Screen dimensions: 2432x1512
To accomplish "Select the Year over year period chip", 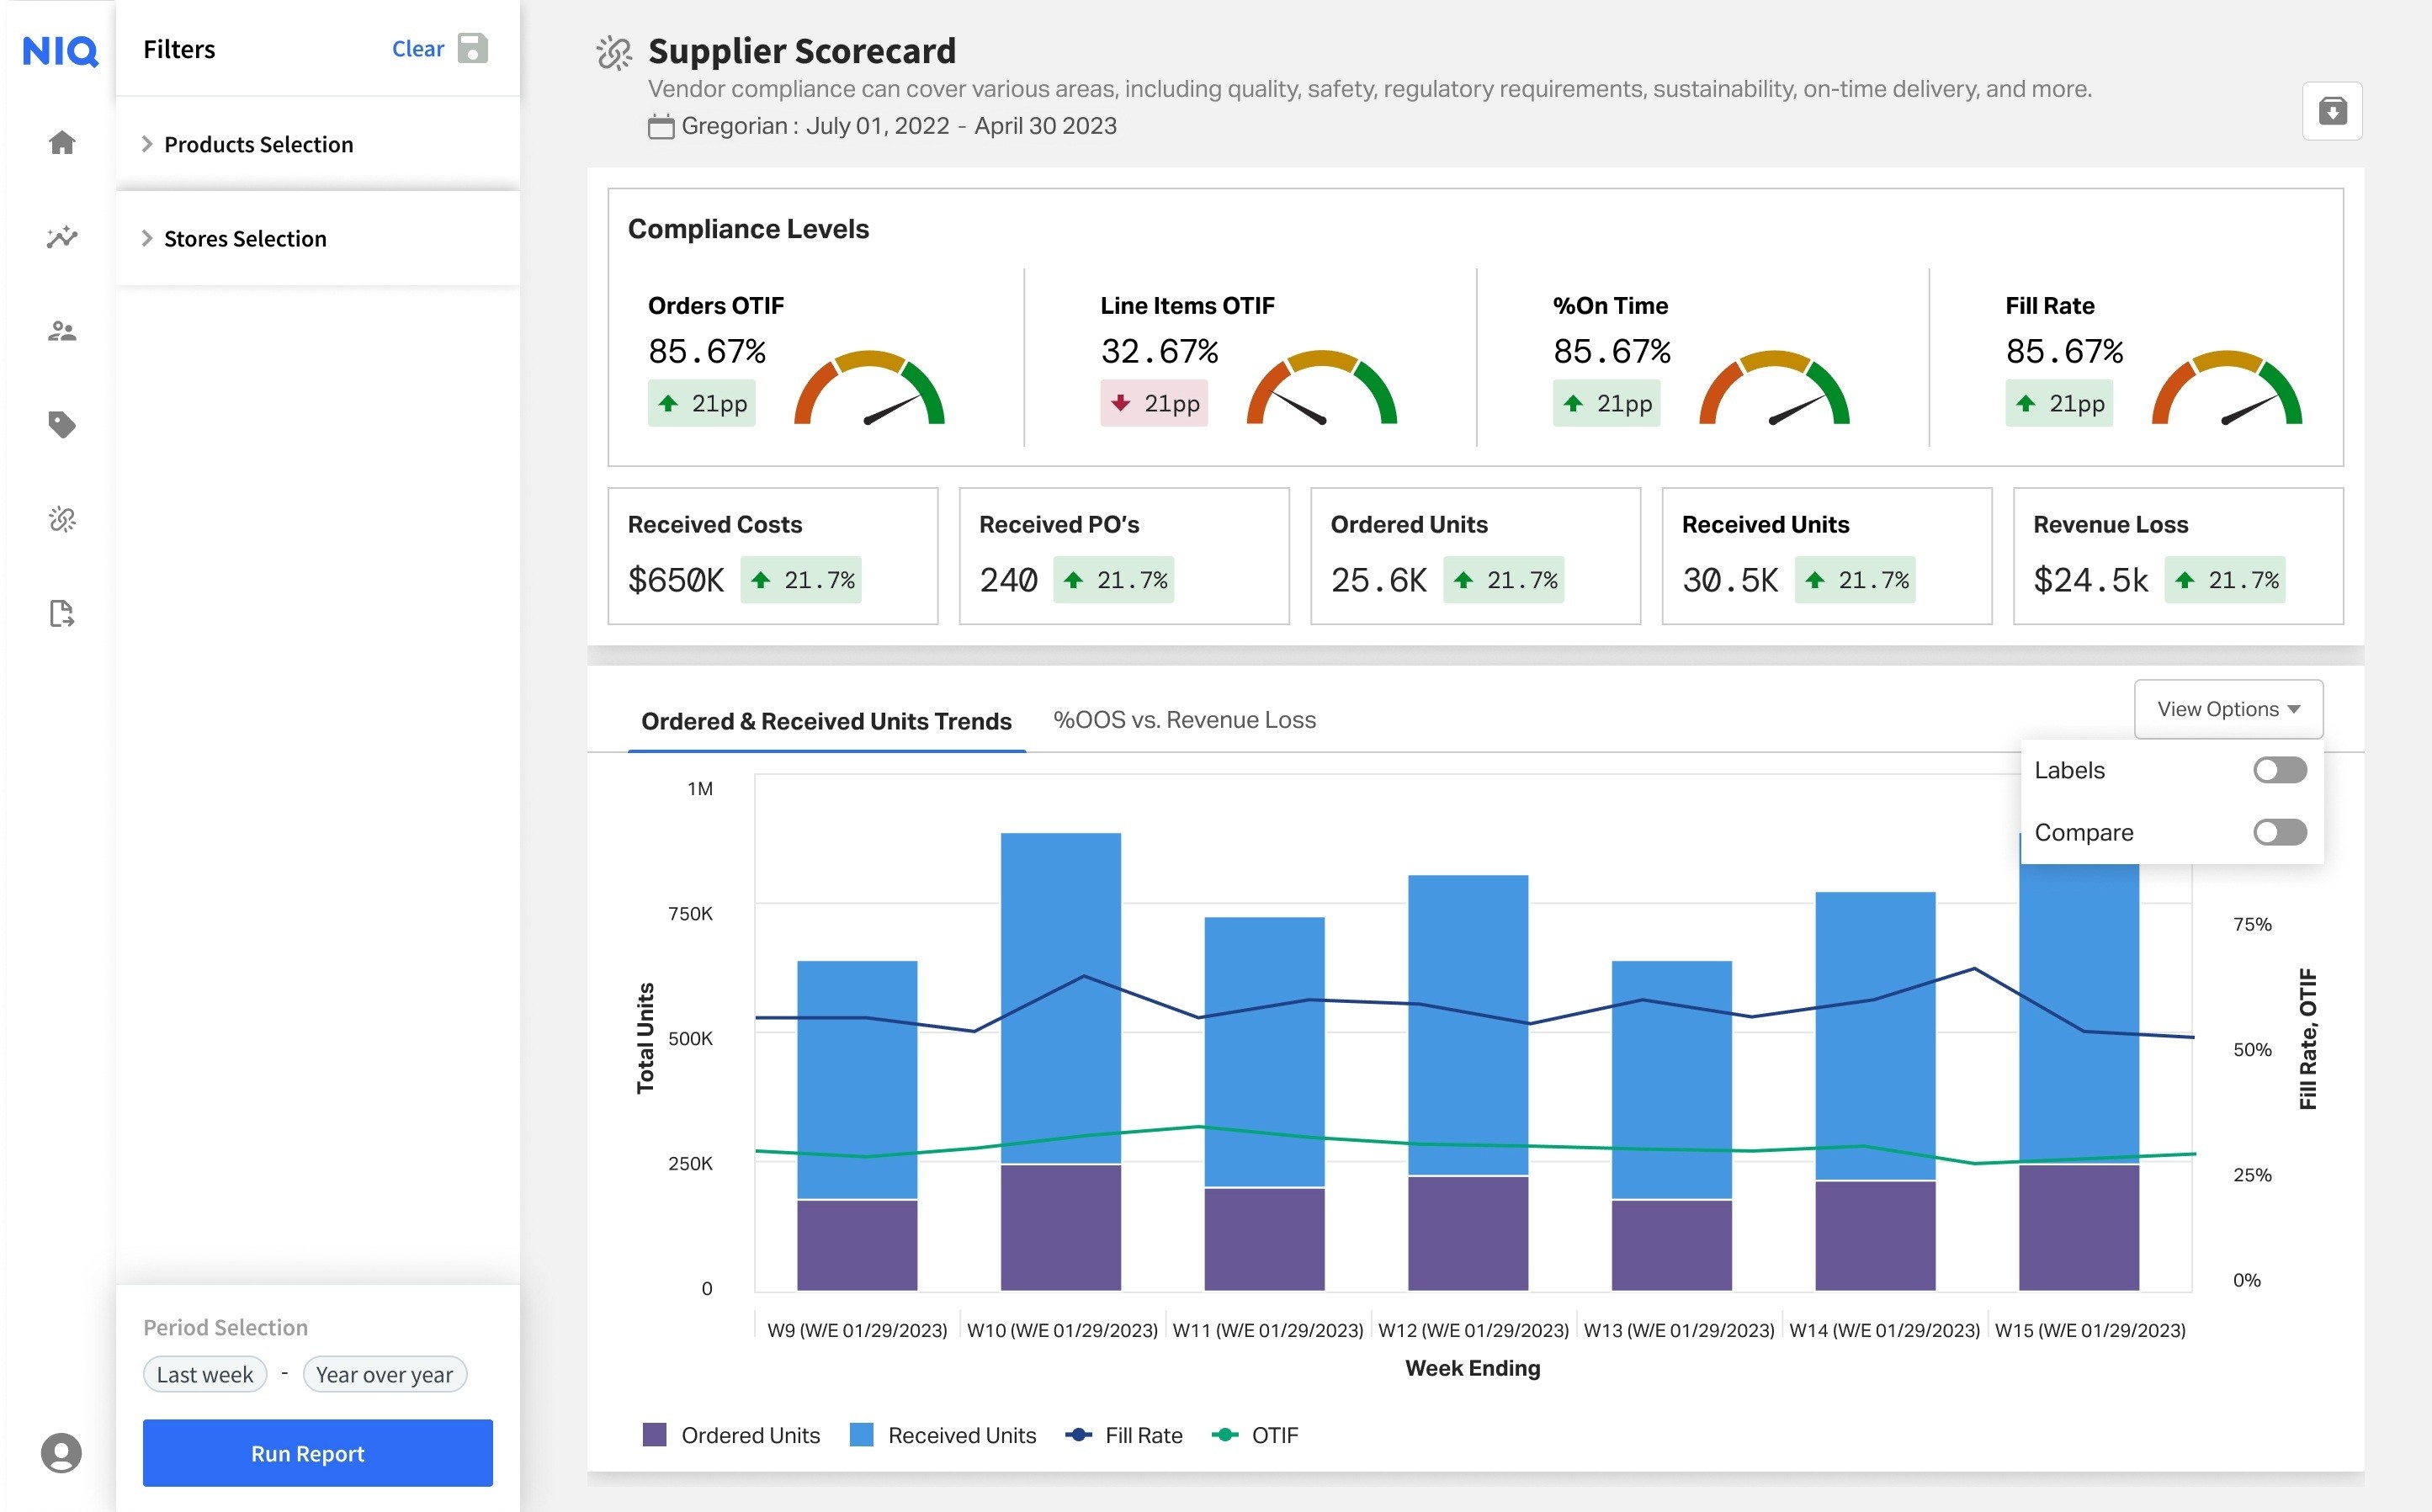I will pos(384,1374).
